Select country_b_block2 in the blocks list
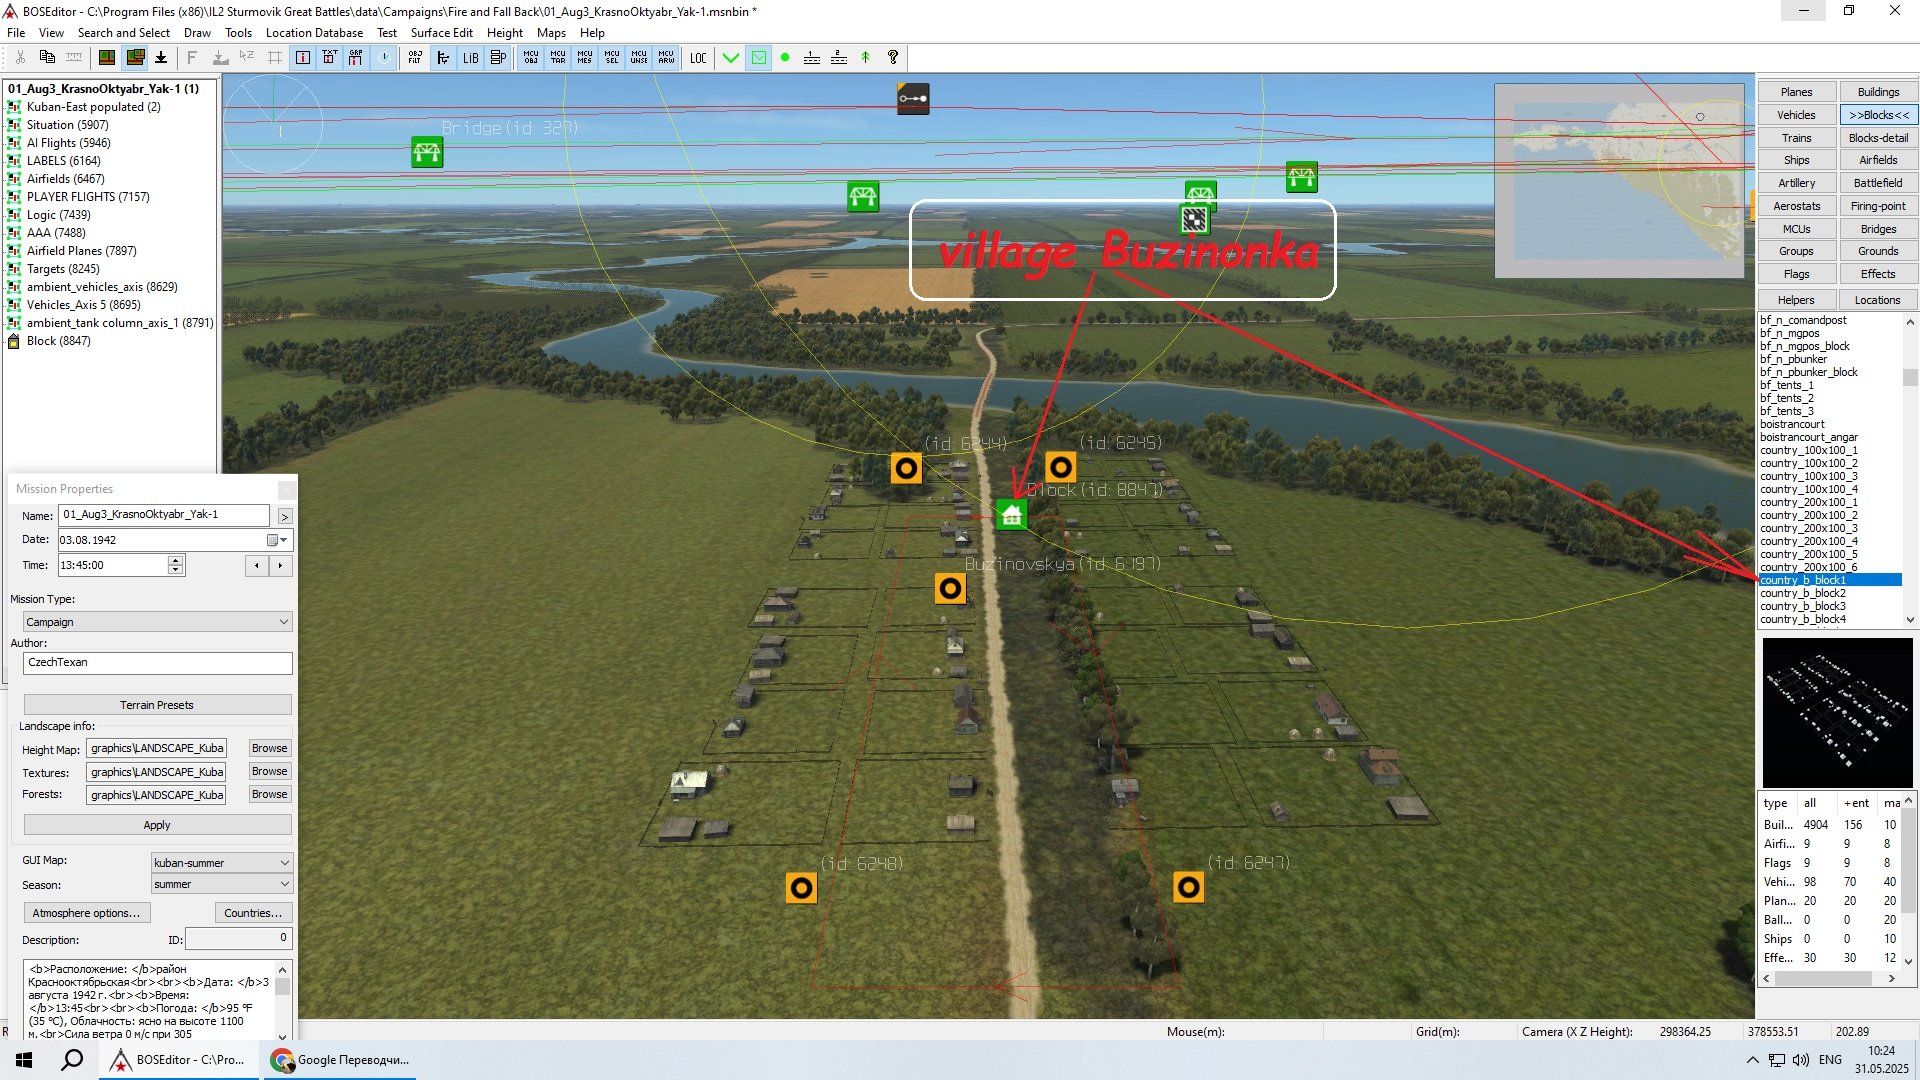This screenshot has width=1920, height=1080. [x=1802, y=594]
